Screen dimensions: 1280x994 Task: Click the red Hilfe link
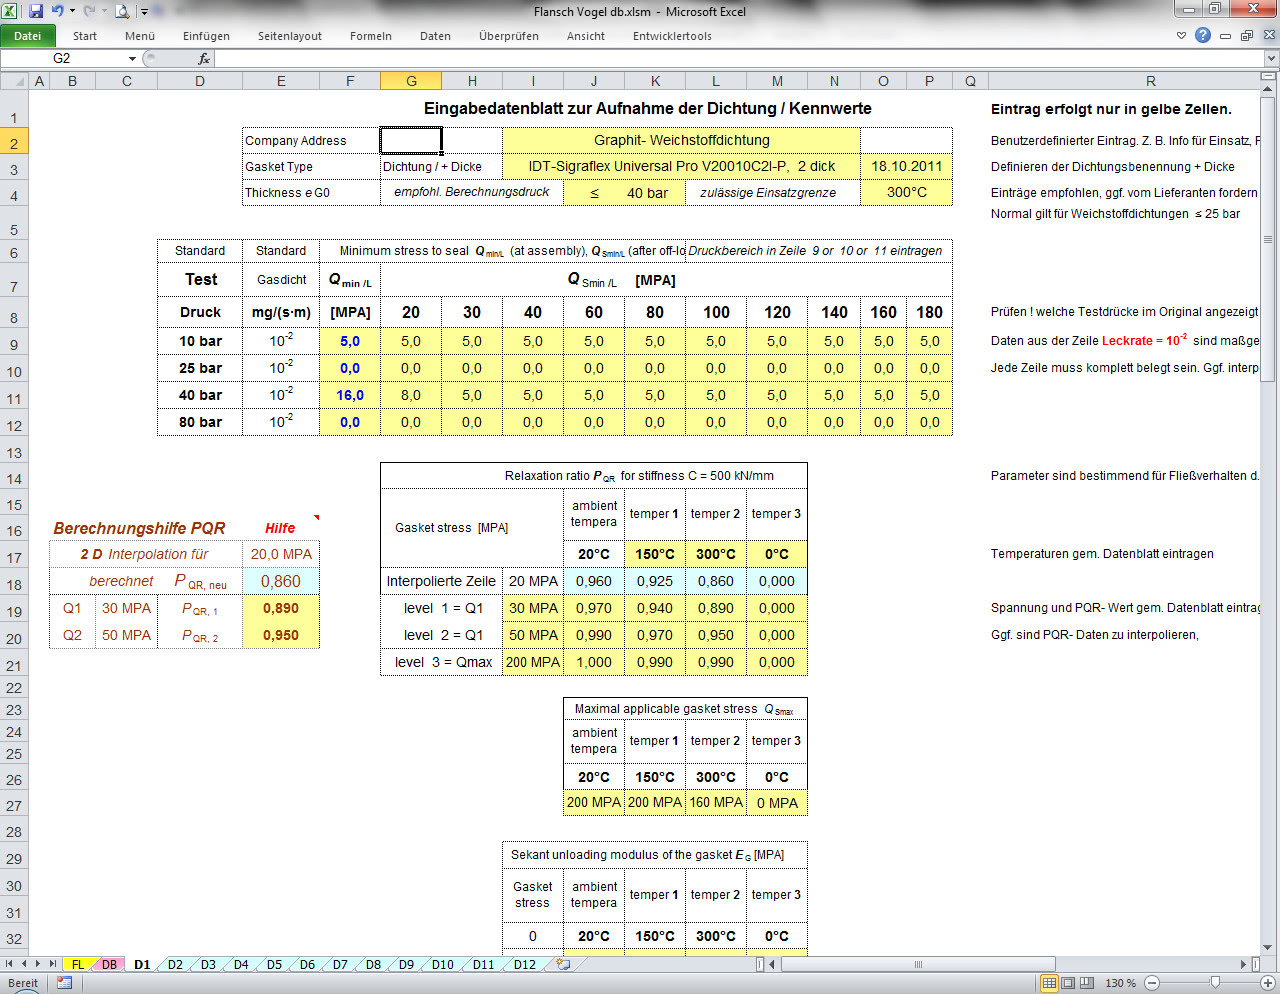[280, 528]
